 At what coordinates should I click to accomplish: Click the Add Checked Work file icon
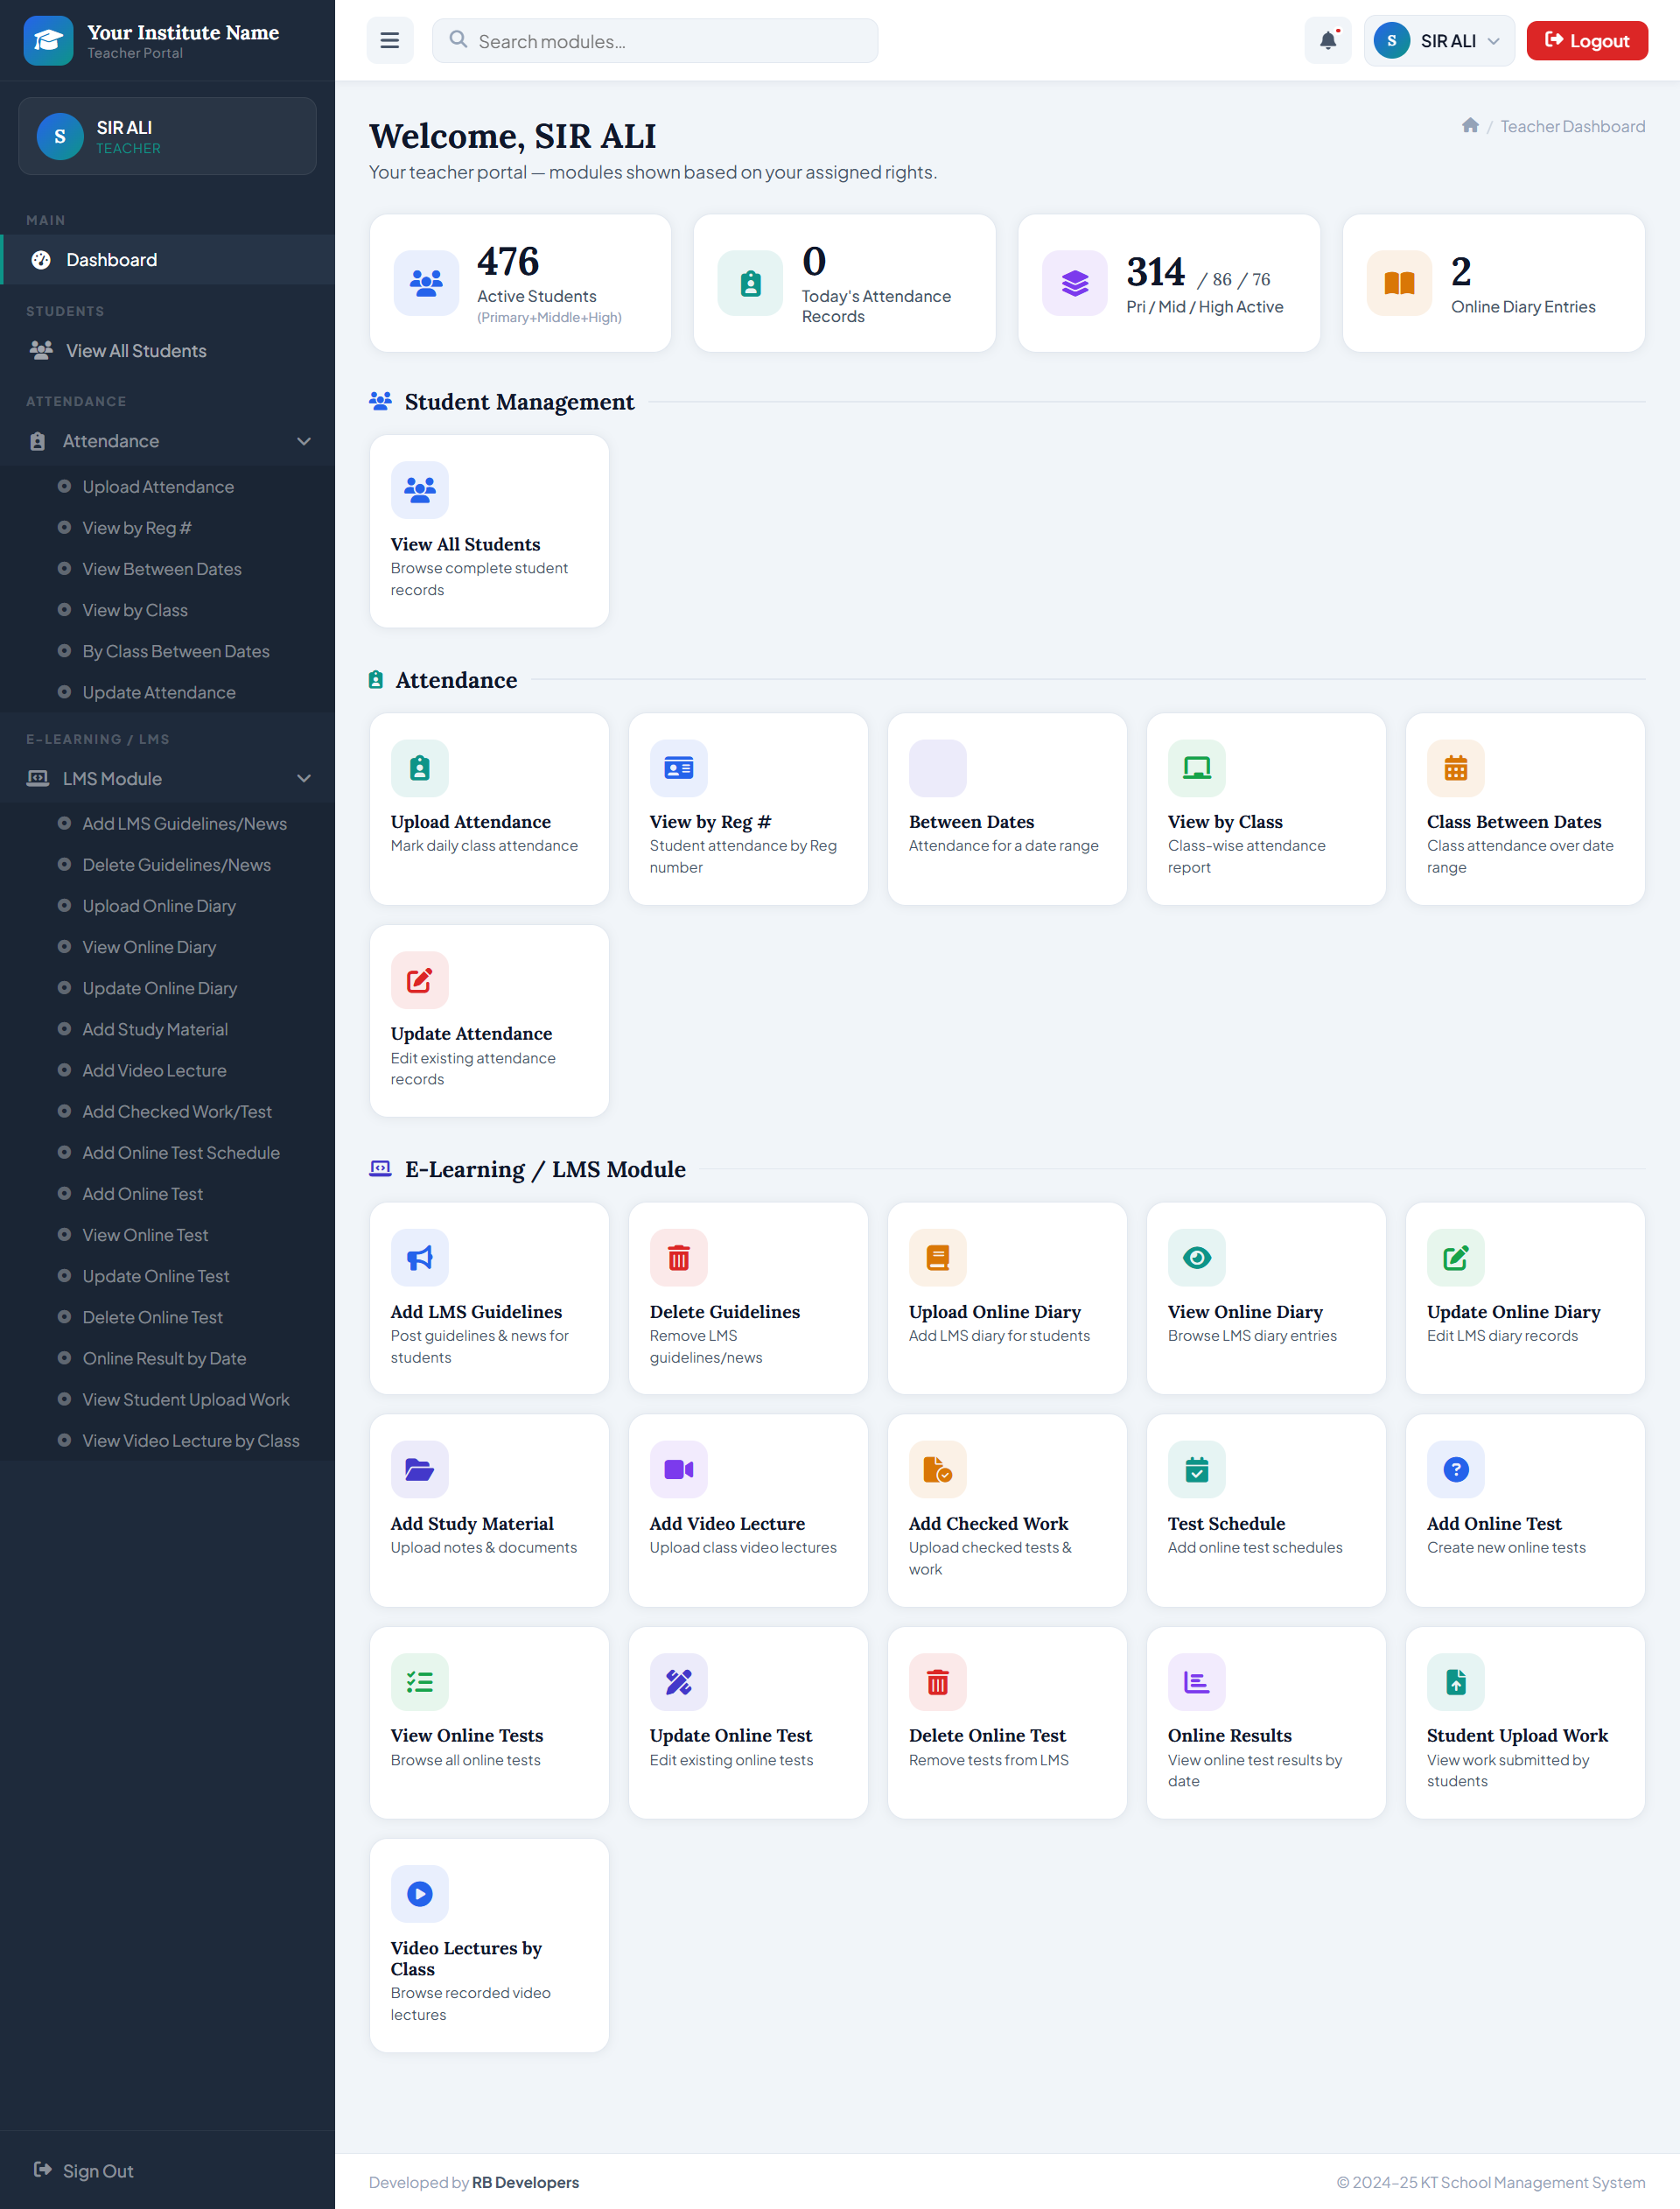[938, 1470]
